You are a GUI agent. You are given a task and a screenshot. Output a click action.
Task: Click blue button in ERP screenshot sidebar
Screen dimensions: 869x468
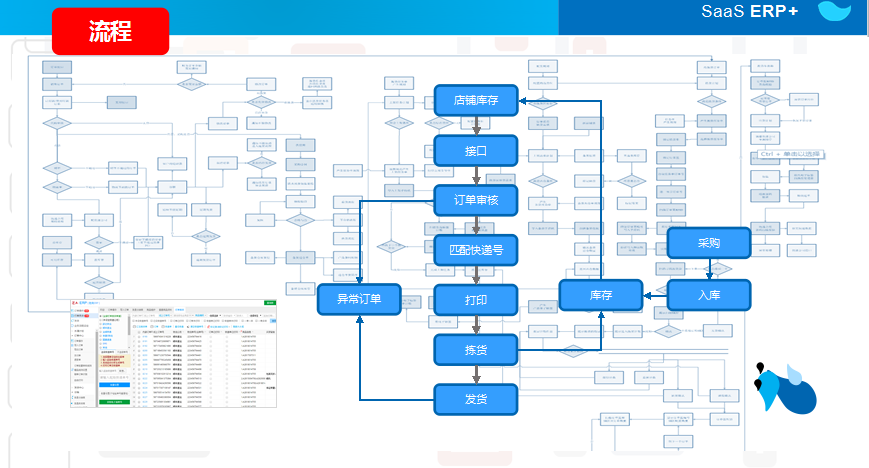coord(115,384)
